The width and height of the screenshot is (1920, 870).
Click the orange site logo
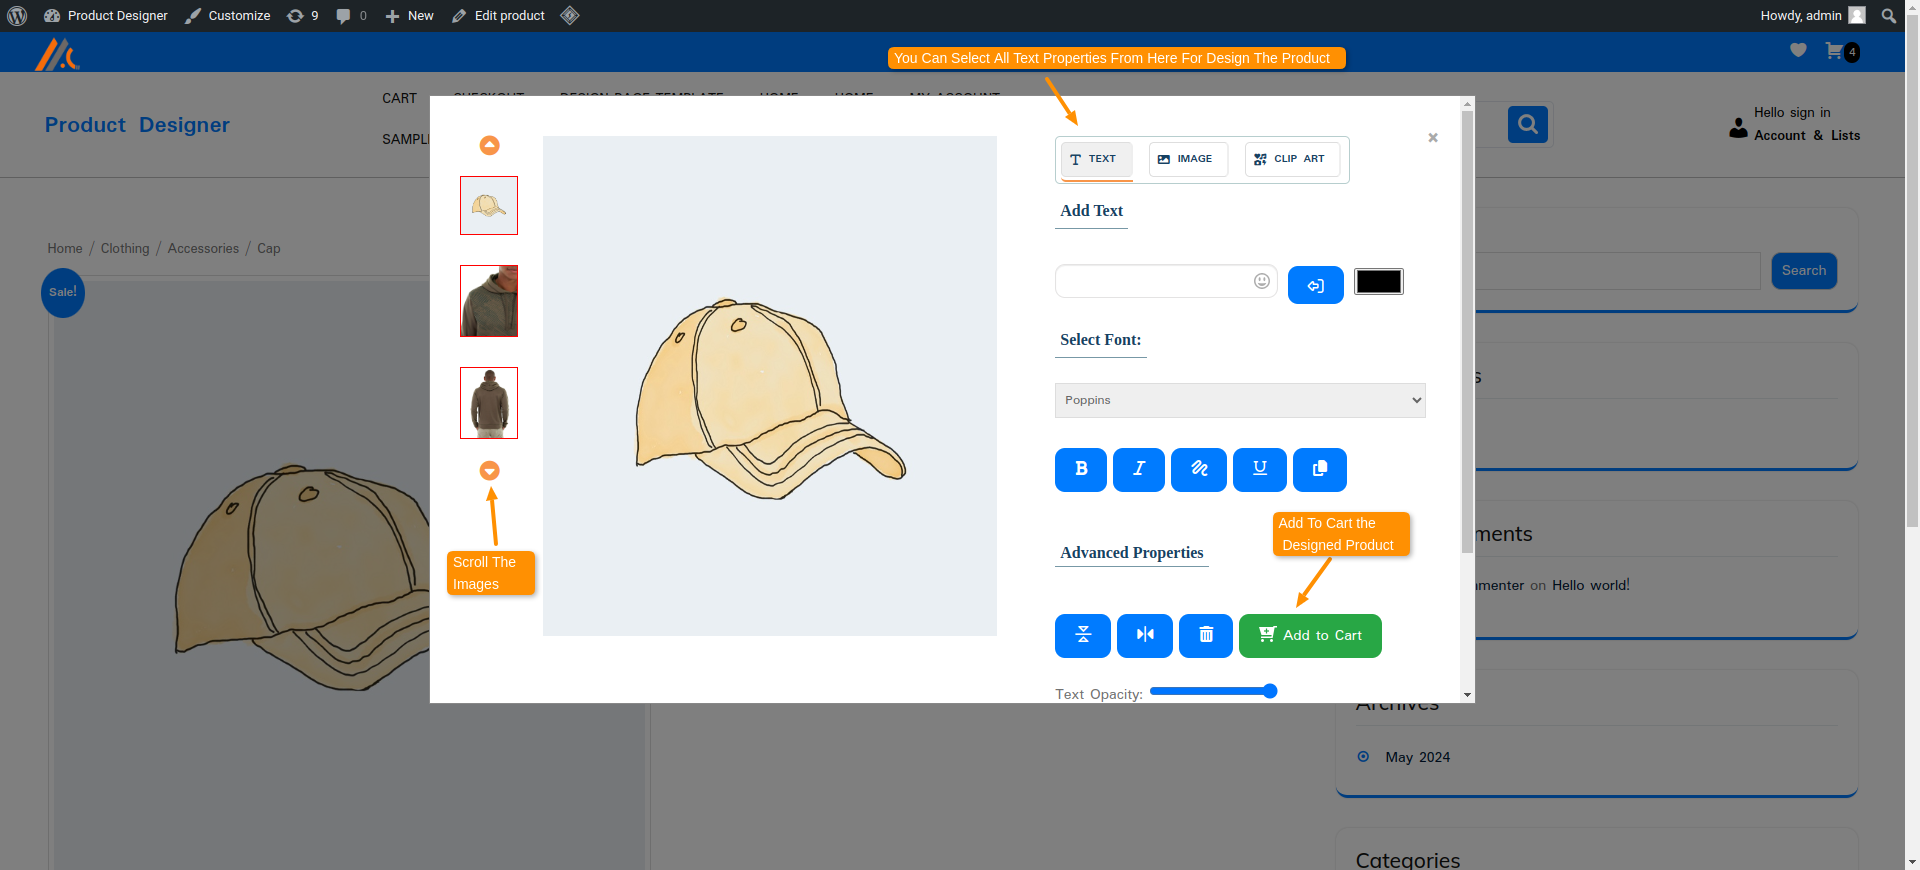pyautogui.click(x=57, y=54)
